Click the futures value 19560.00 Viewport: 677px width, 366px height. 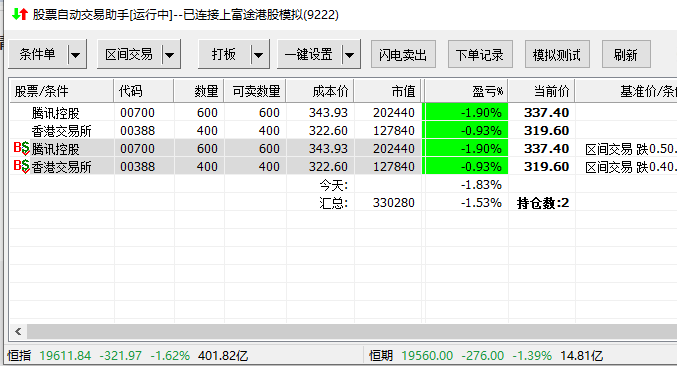tap(427, 356)
